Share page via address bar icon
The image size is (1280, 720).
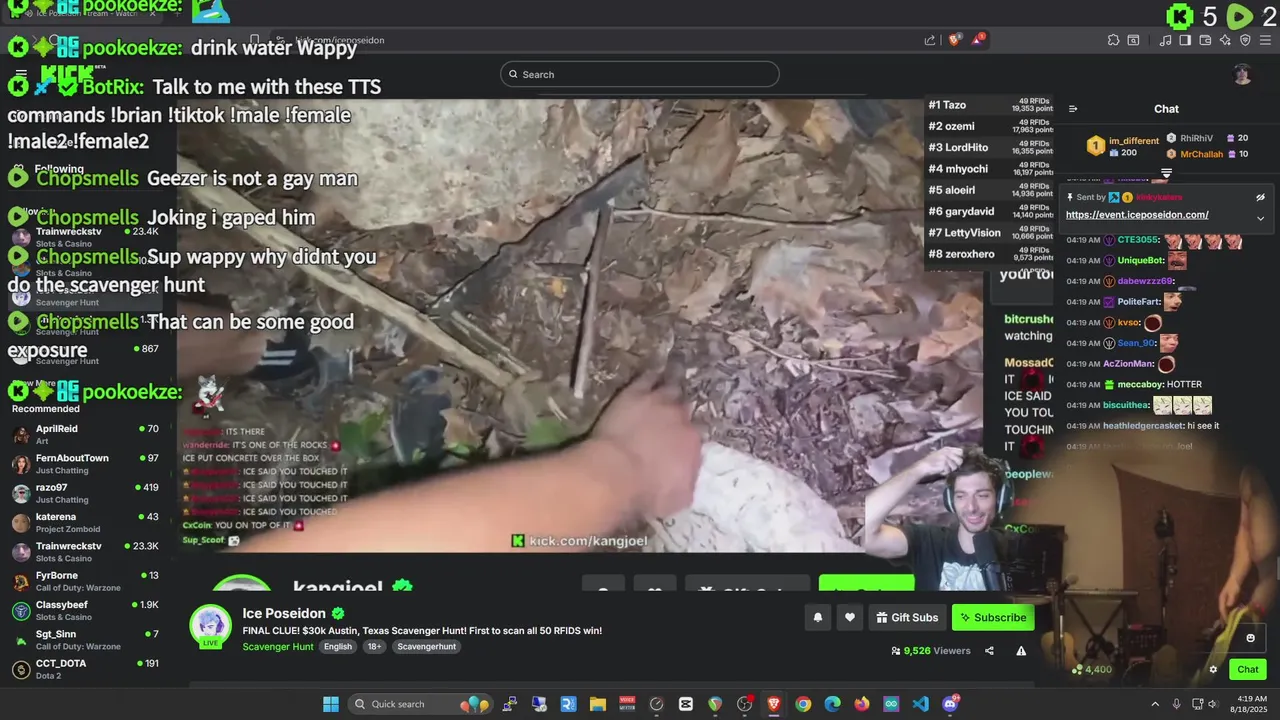(x=930, y=40)
